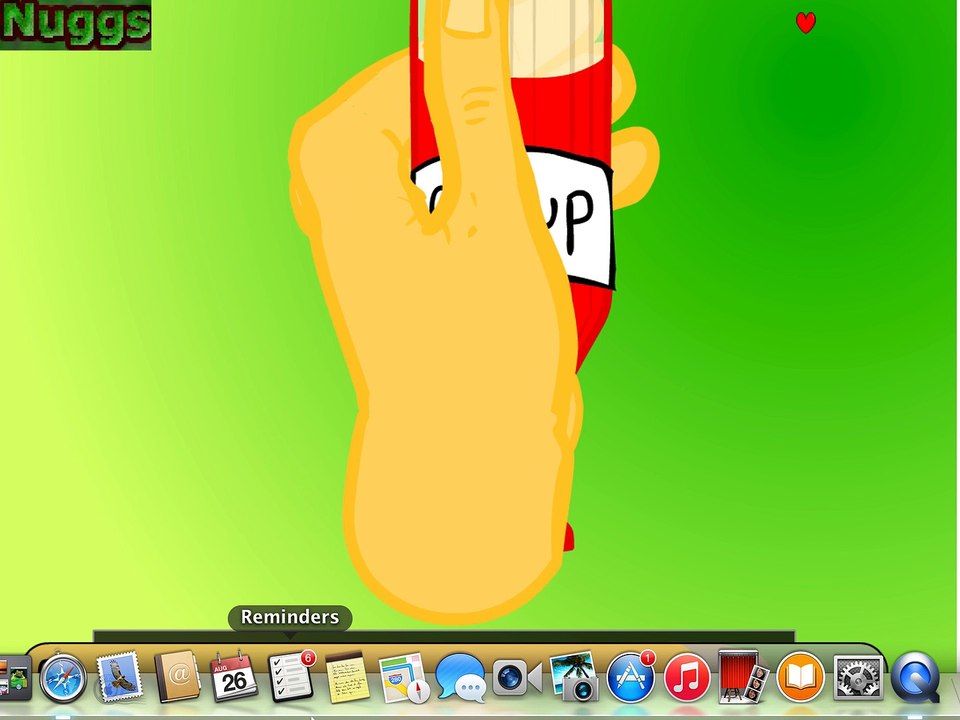
Task: Open Messages chat bubbles icon
Action: point(460,678)
